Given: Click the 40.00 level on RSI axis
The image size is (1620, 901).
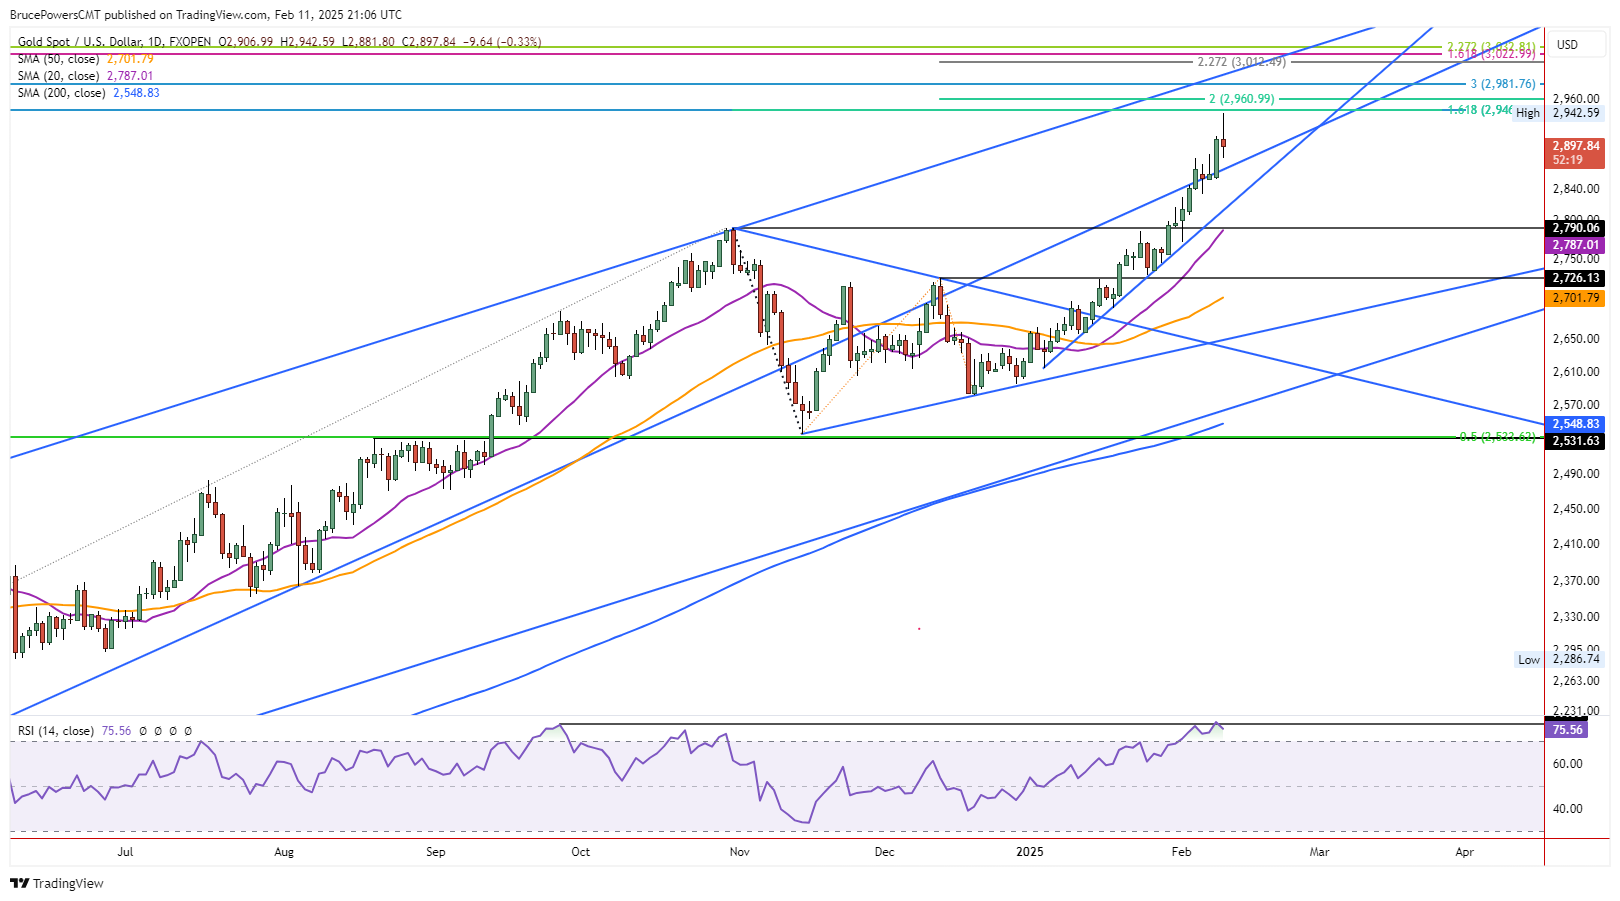Looking at the screenshot, I should 1568,809.
